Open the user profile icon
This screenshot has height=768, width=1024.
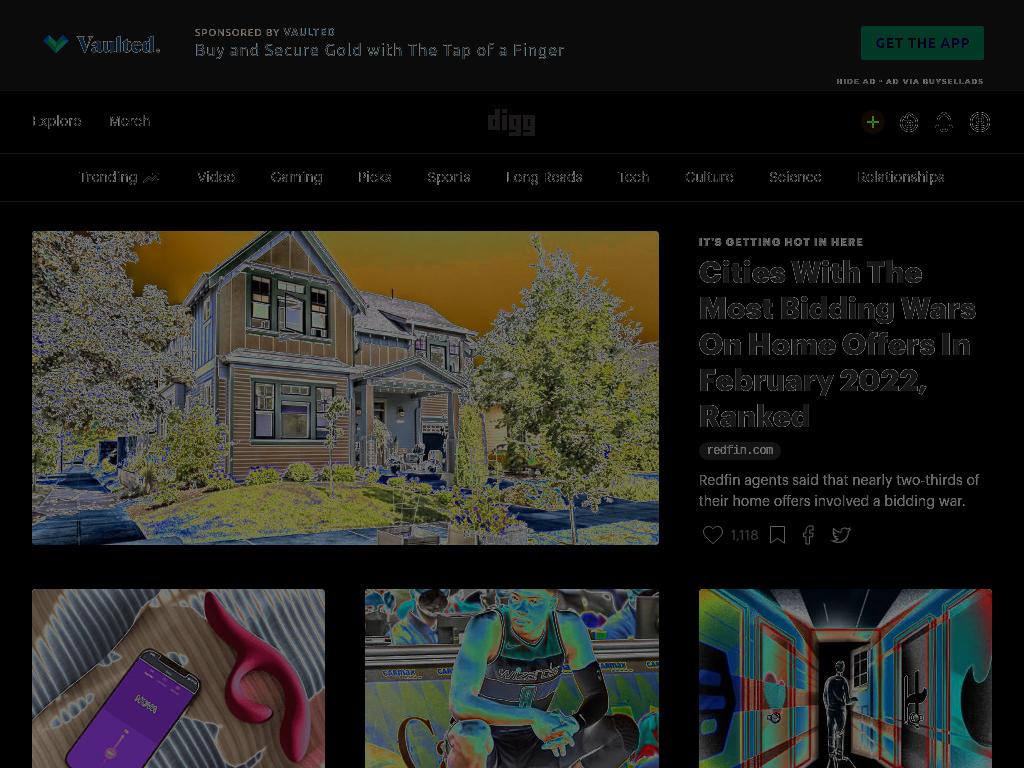(980, 122)
